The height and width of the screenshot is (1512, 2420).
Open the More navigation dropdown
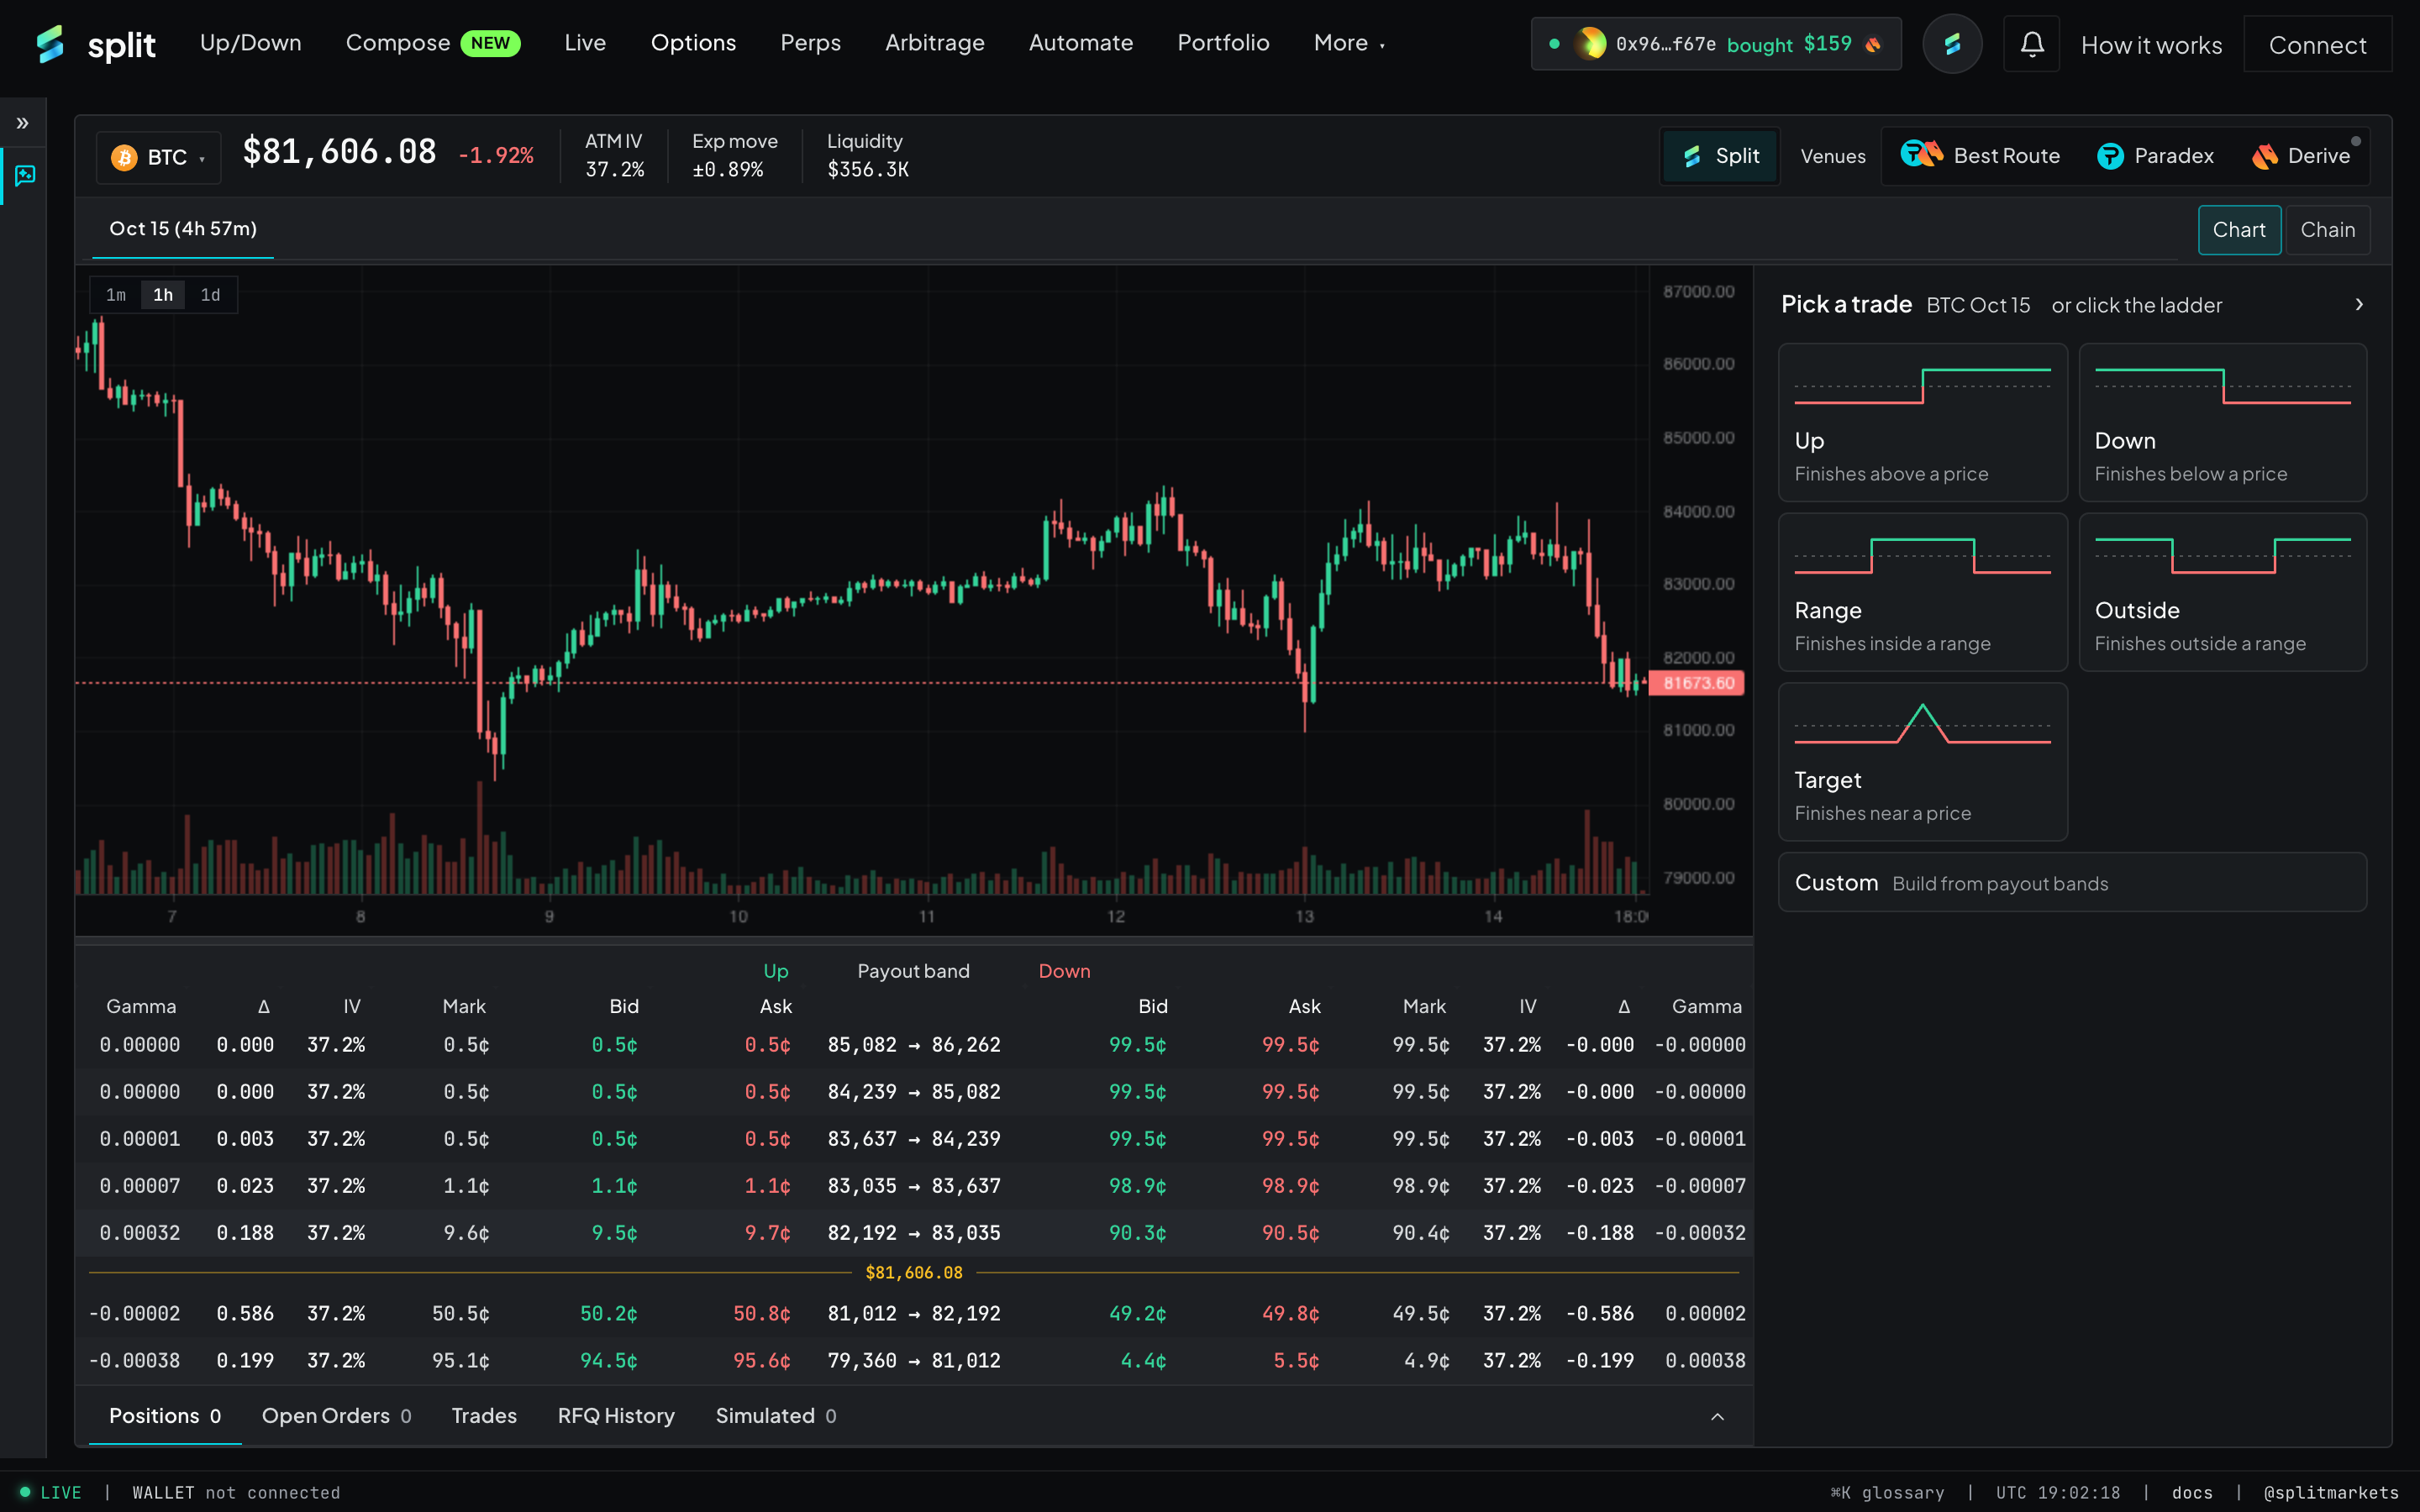(x=1349, y=43)
